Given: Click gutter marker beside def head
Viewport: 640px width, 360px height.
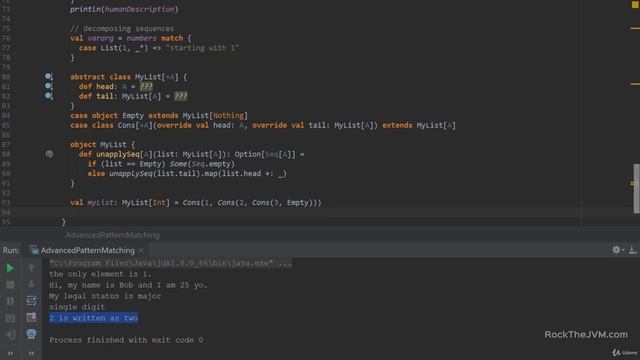Looking at the screenshot, I should [49, 86].
